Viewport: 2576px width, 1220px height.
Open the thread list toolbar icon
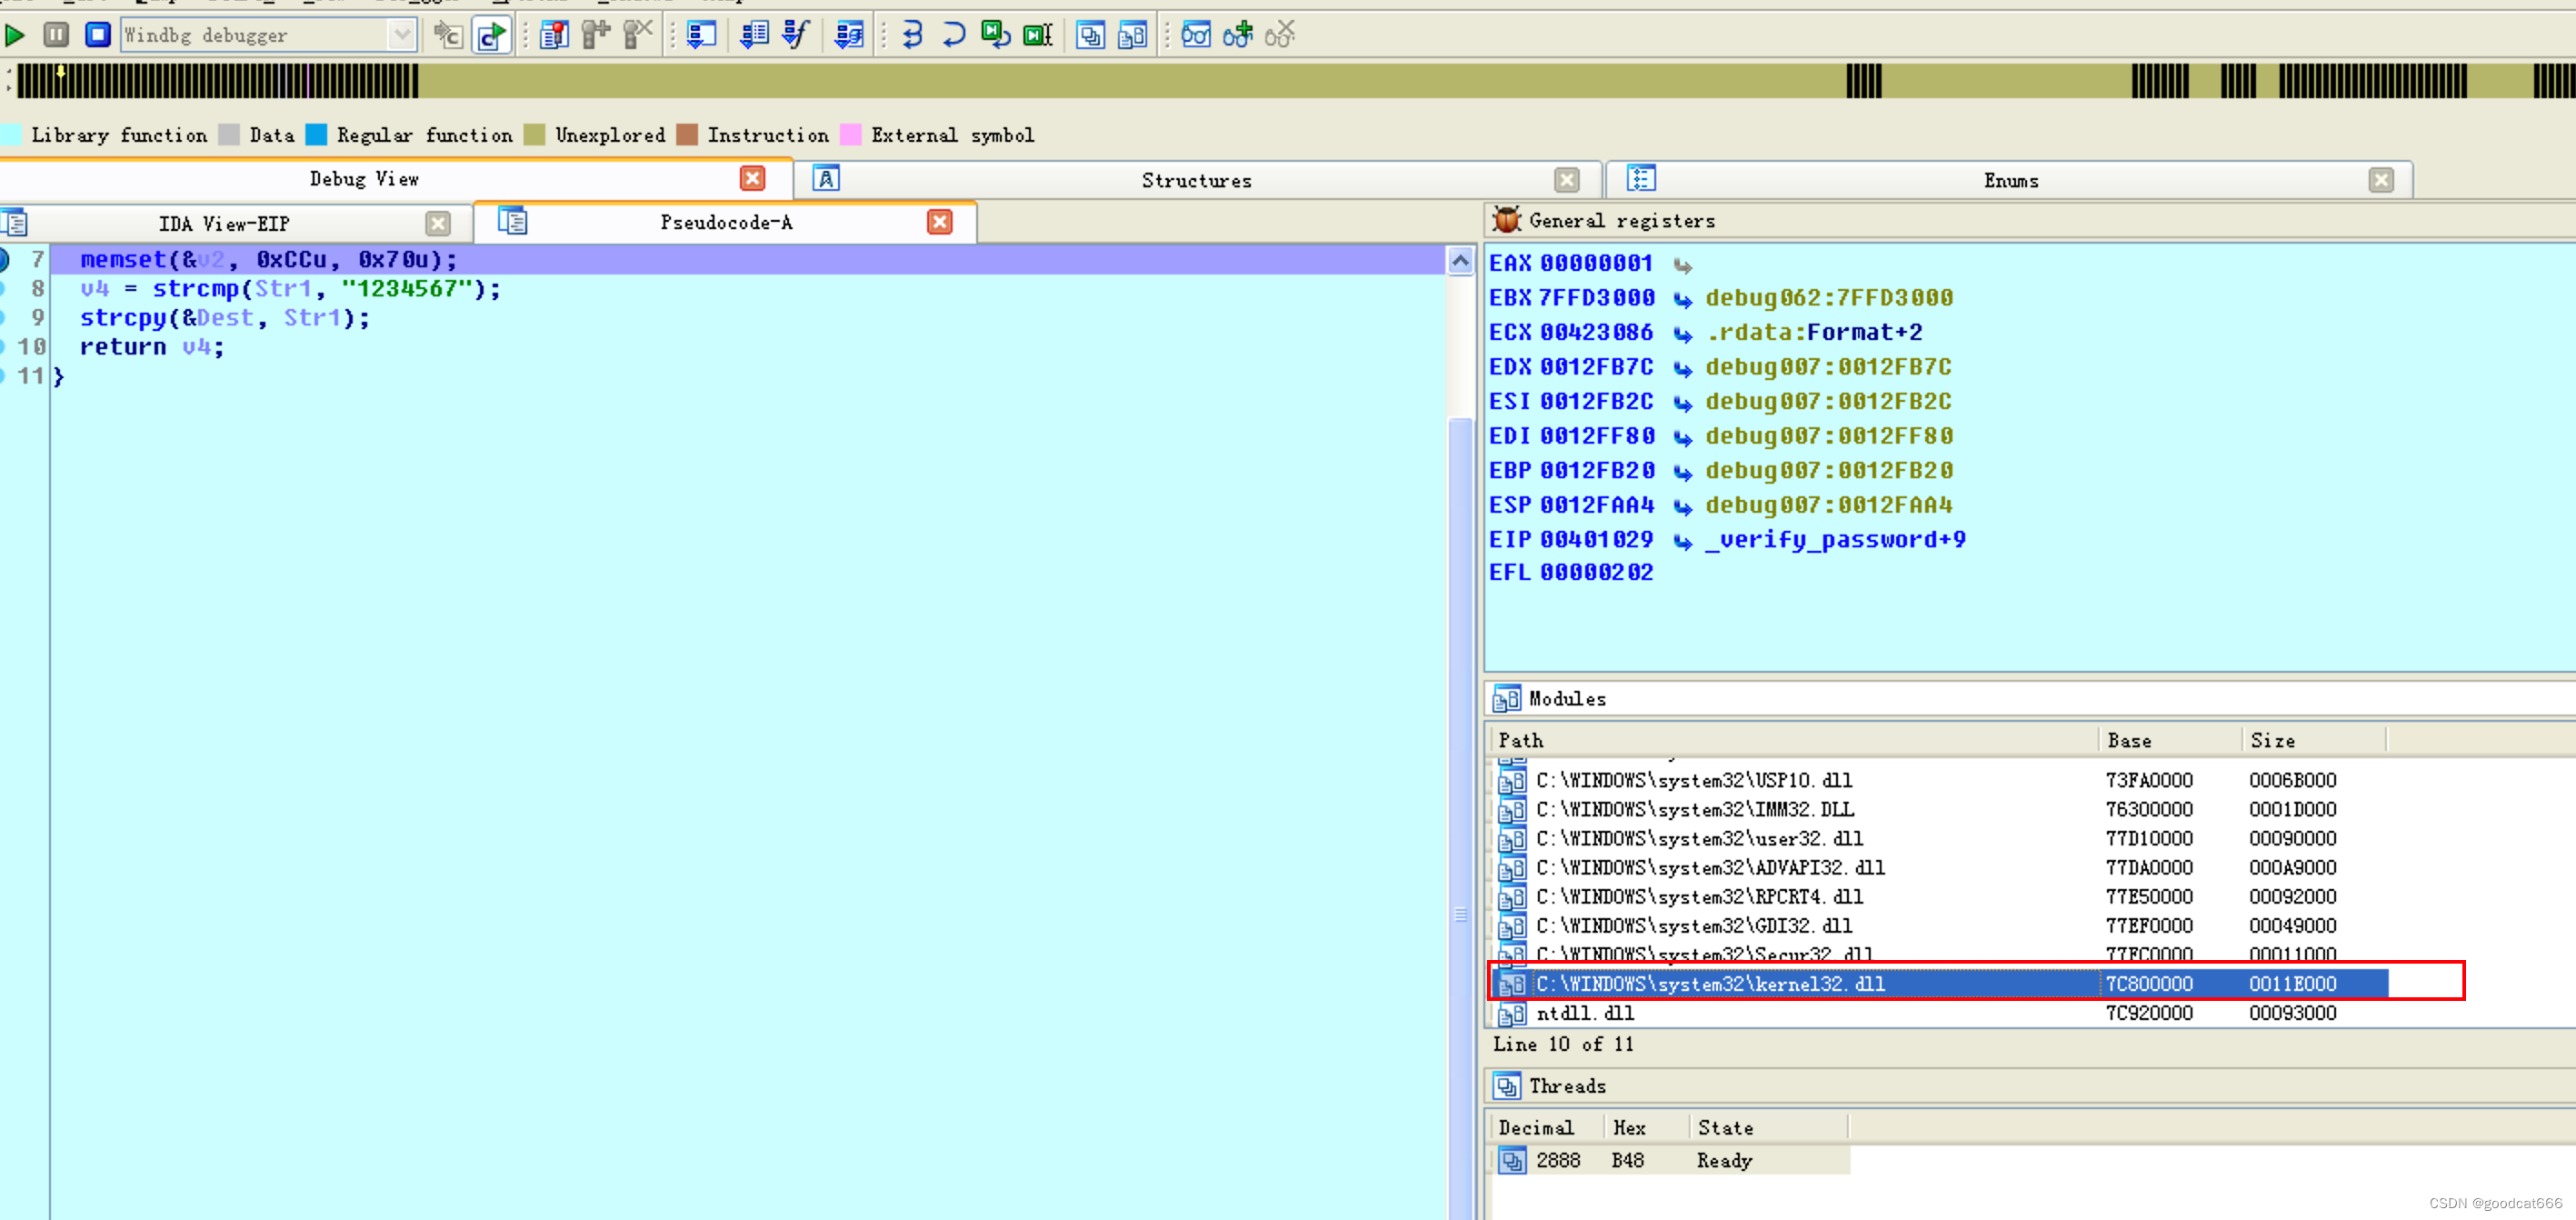coord(1091,36)
